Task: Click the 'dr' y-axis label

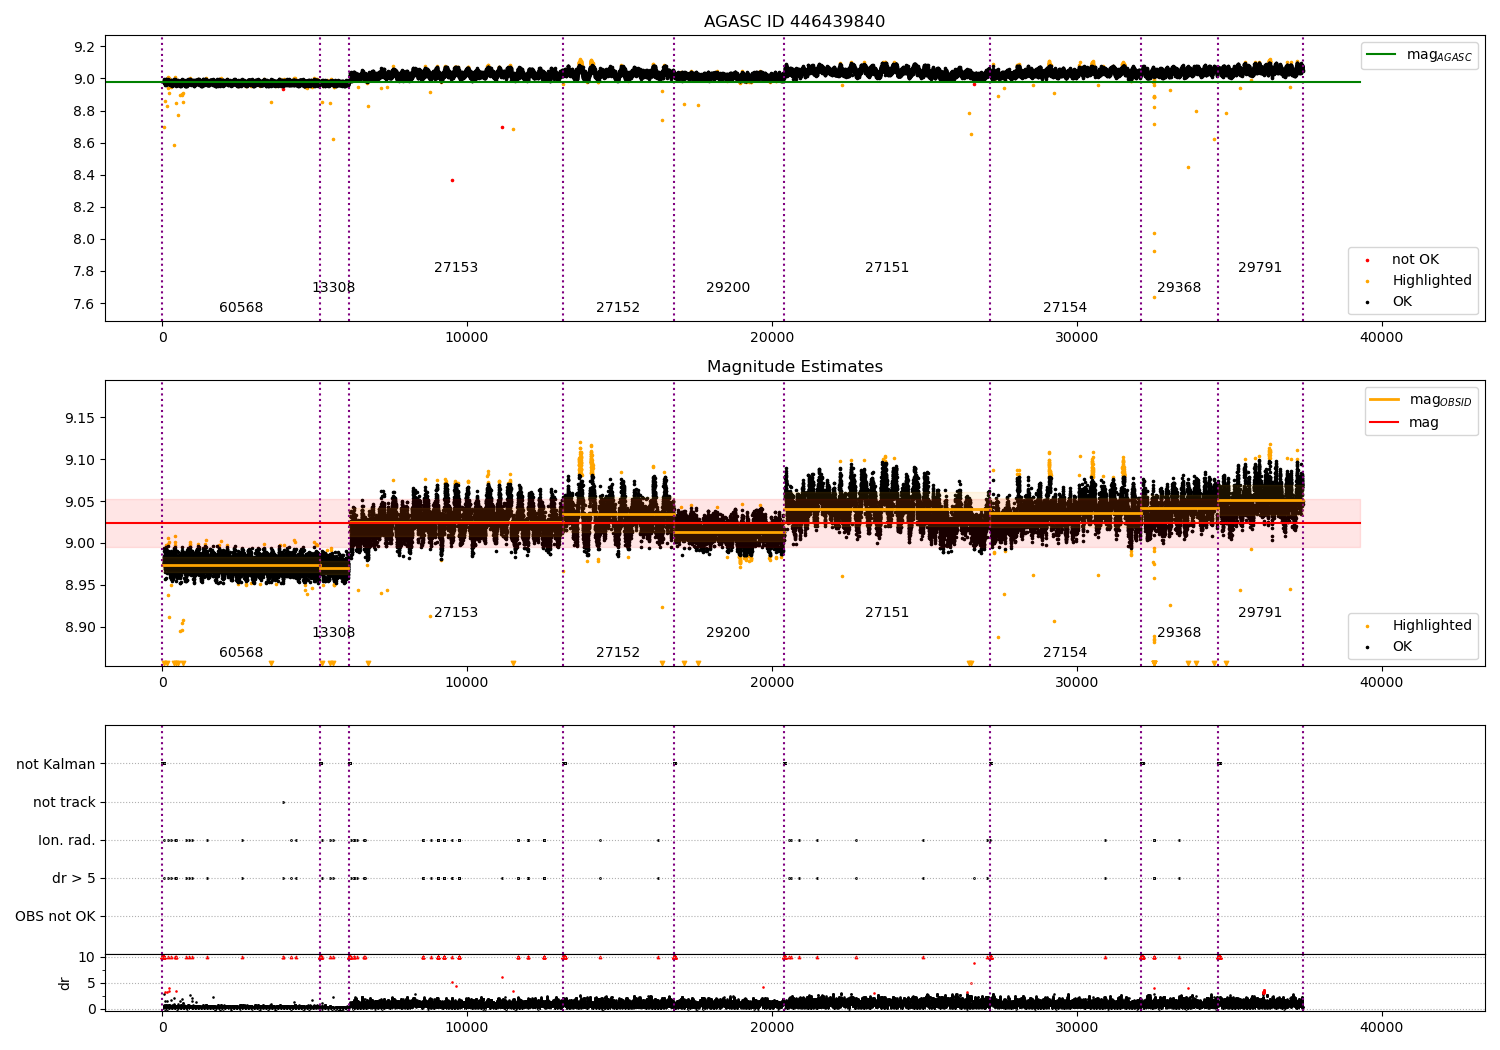Action: (65, 983)
